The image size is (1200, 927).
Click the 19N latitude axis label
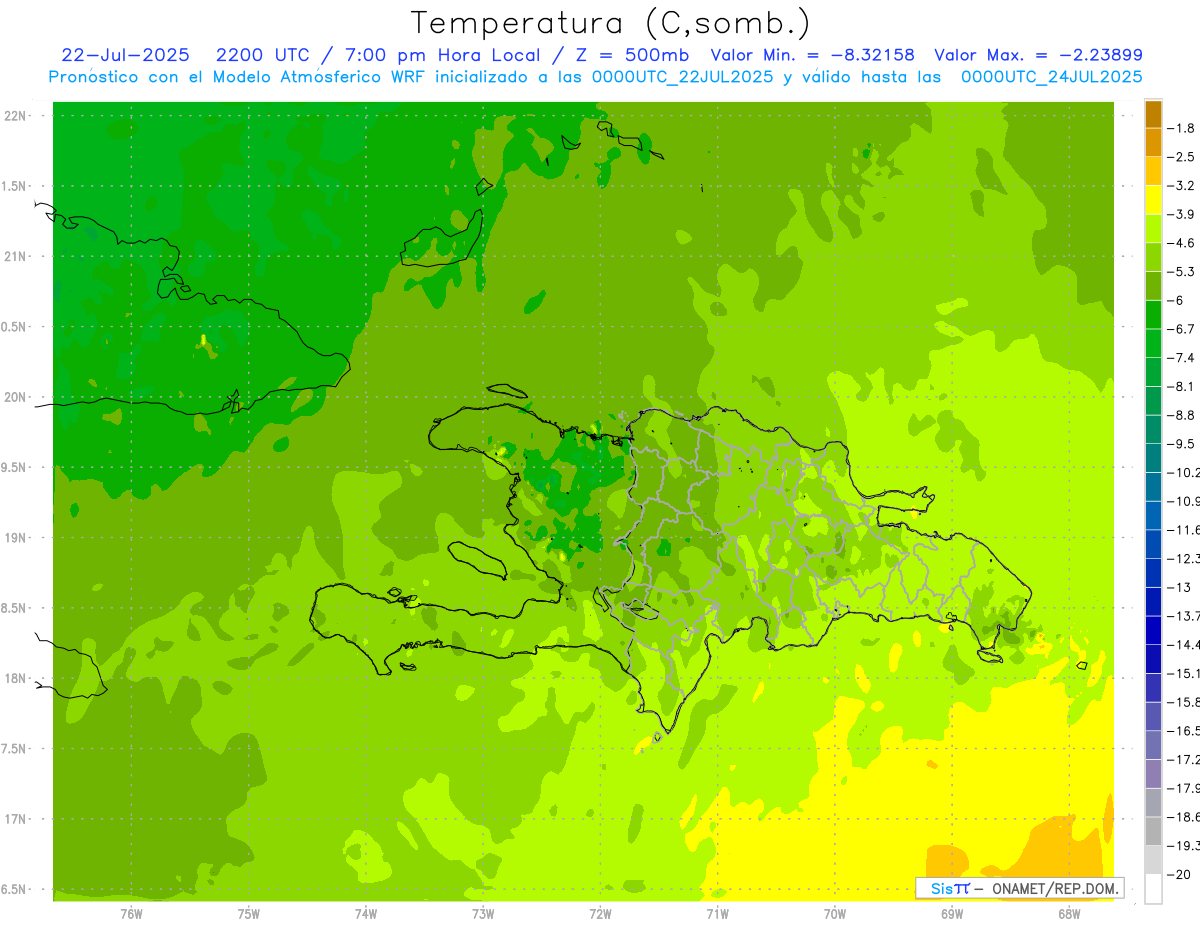15,538
